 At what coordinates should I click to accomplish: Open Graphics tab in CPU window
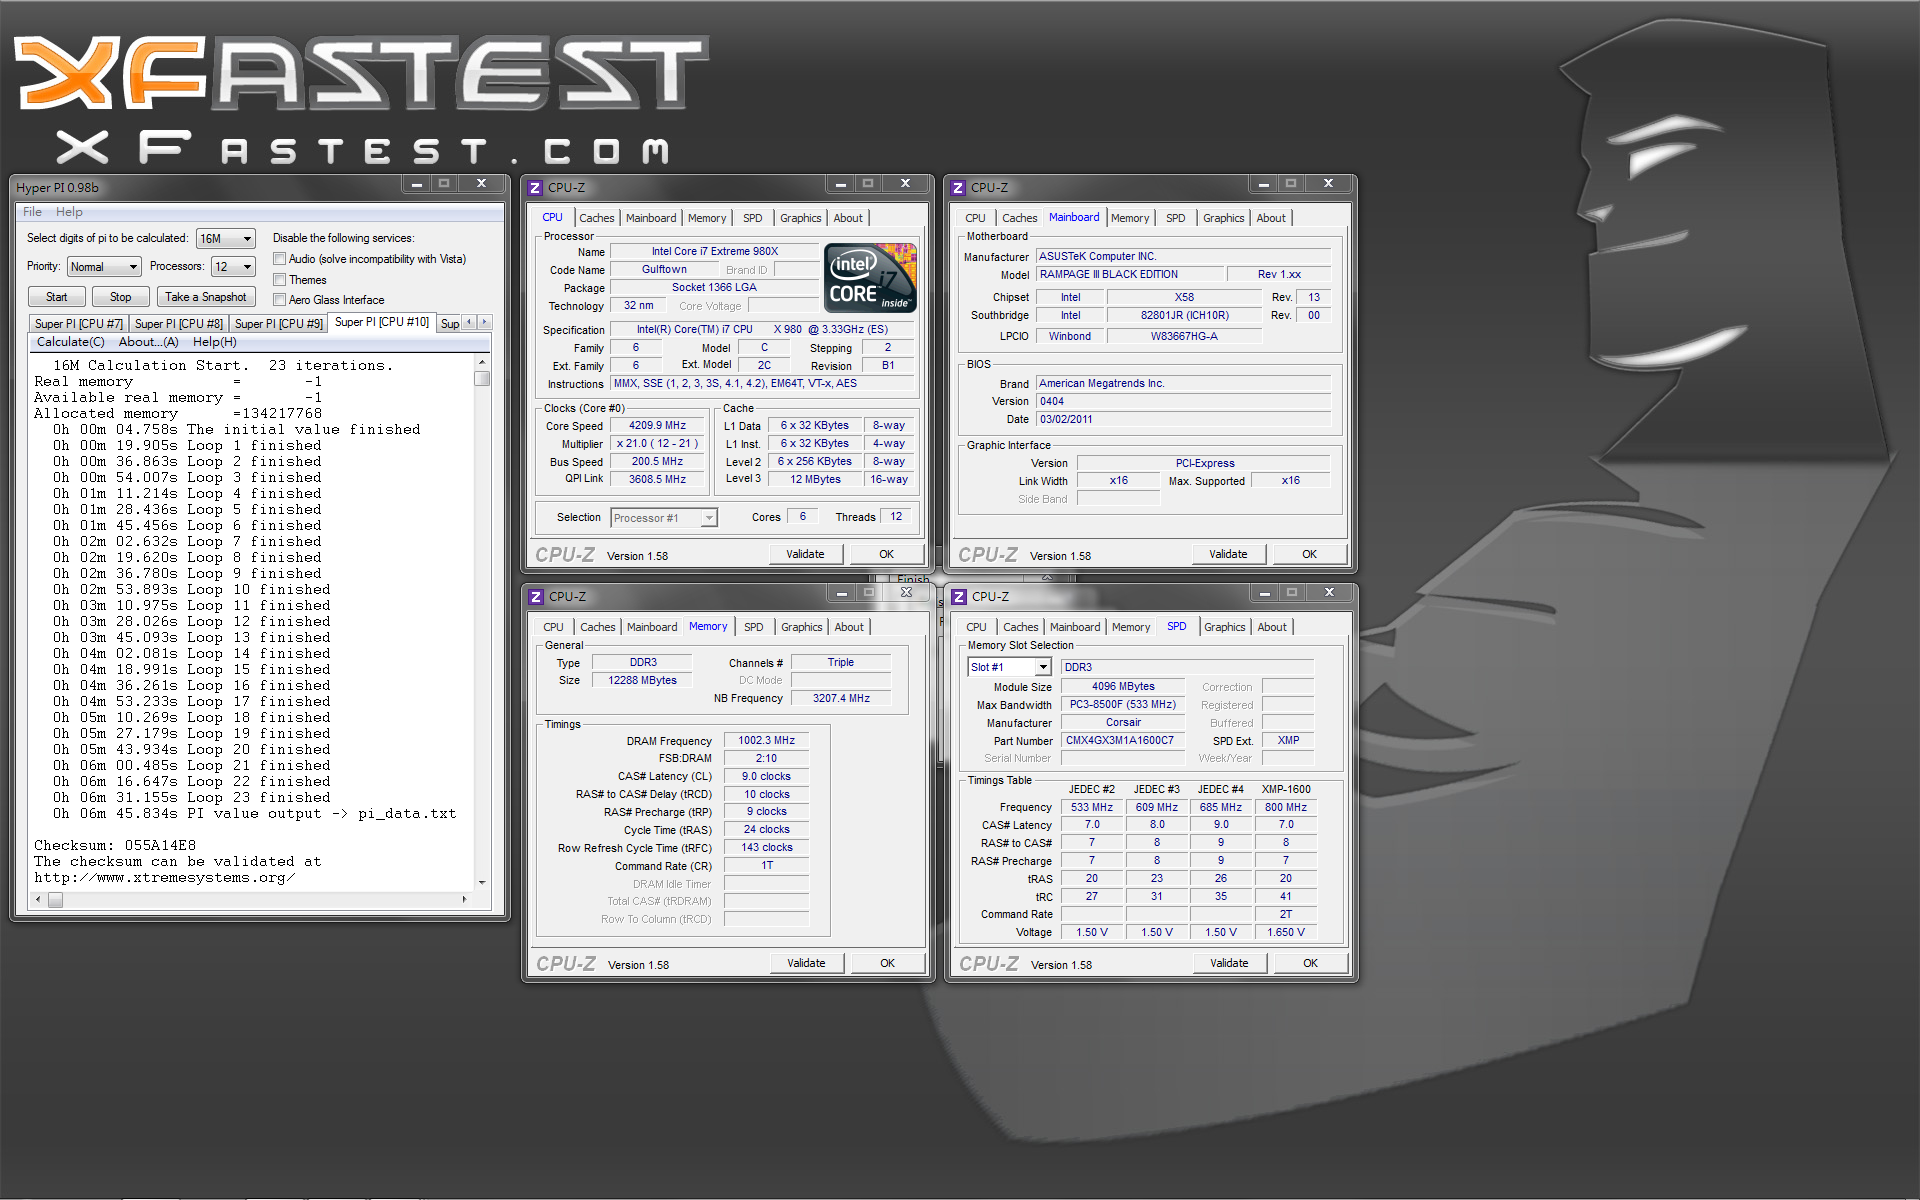coord(800,218)
